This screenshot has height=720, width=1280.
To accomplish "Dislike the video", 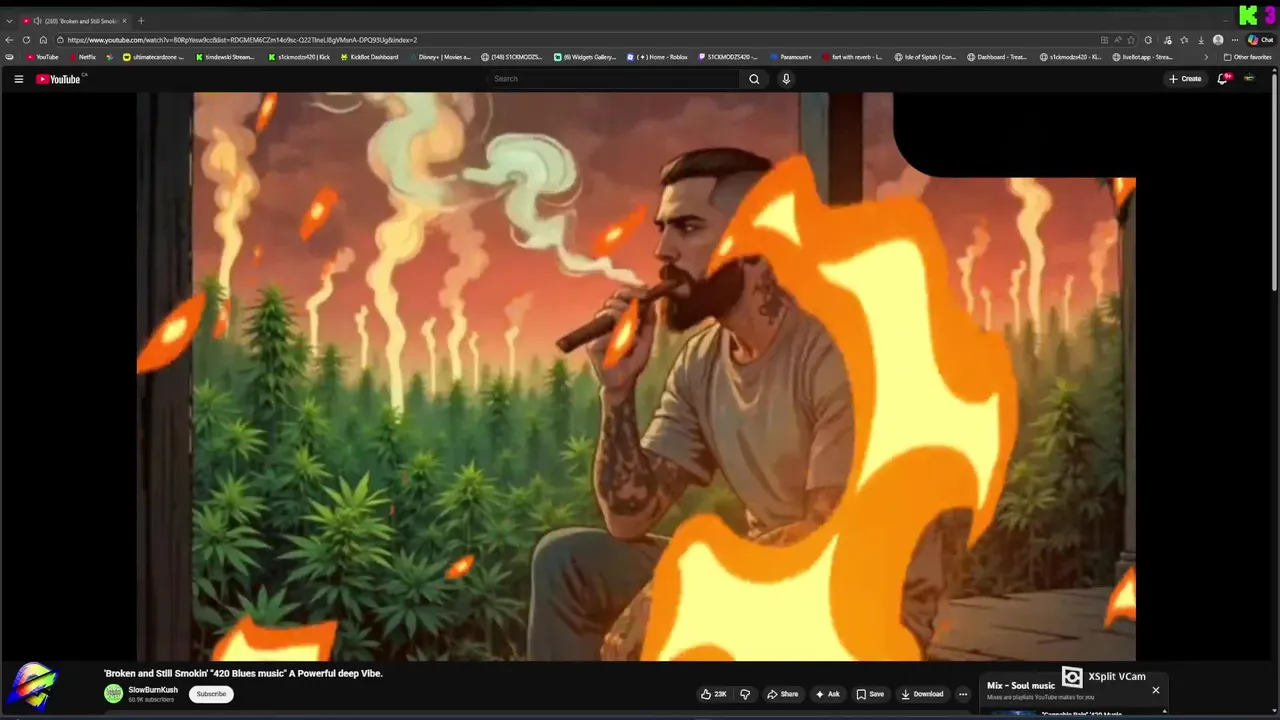I will (x=745, y=694).
